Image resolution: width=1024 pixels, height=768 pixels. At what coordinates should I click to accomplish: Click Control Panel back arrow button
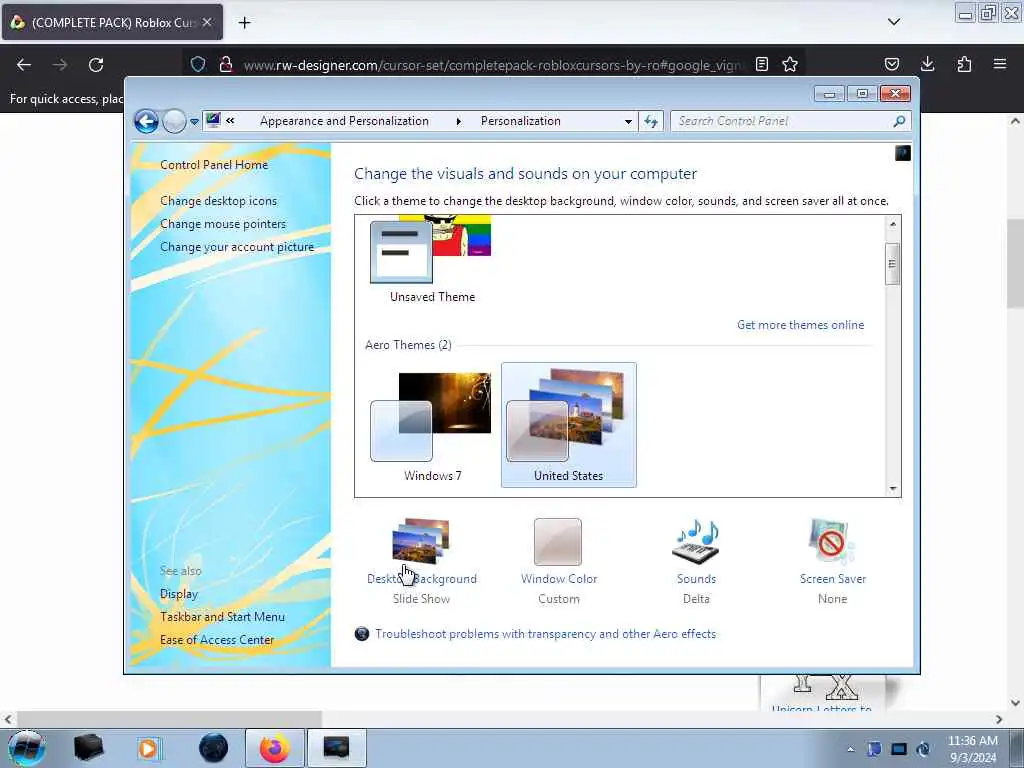click(x=146, y=121)
